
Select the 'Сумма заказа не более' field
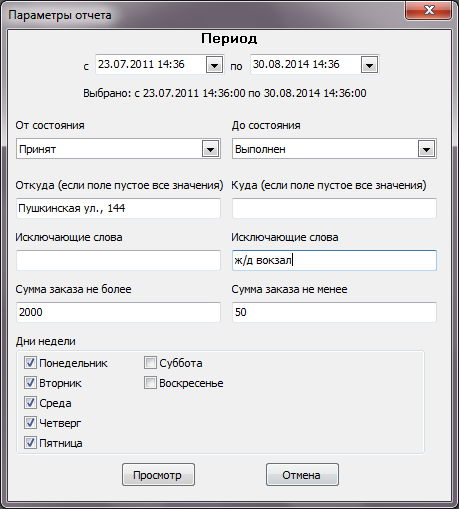click(118, 312)
